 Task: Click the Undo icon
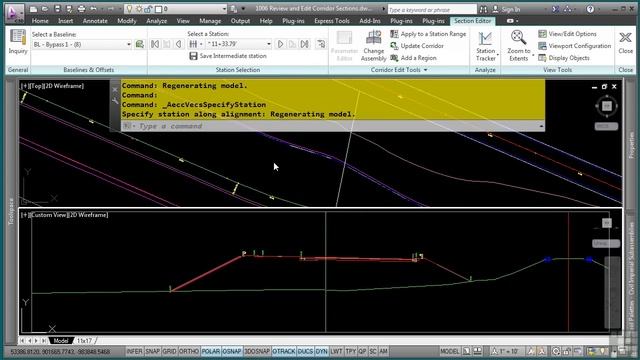[x=93, y=9]
